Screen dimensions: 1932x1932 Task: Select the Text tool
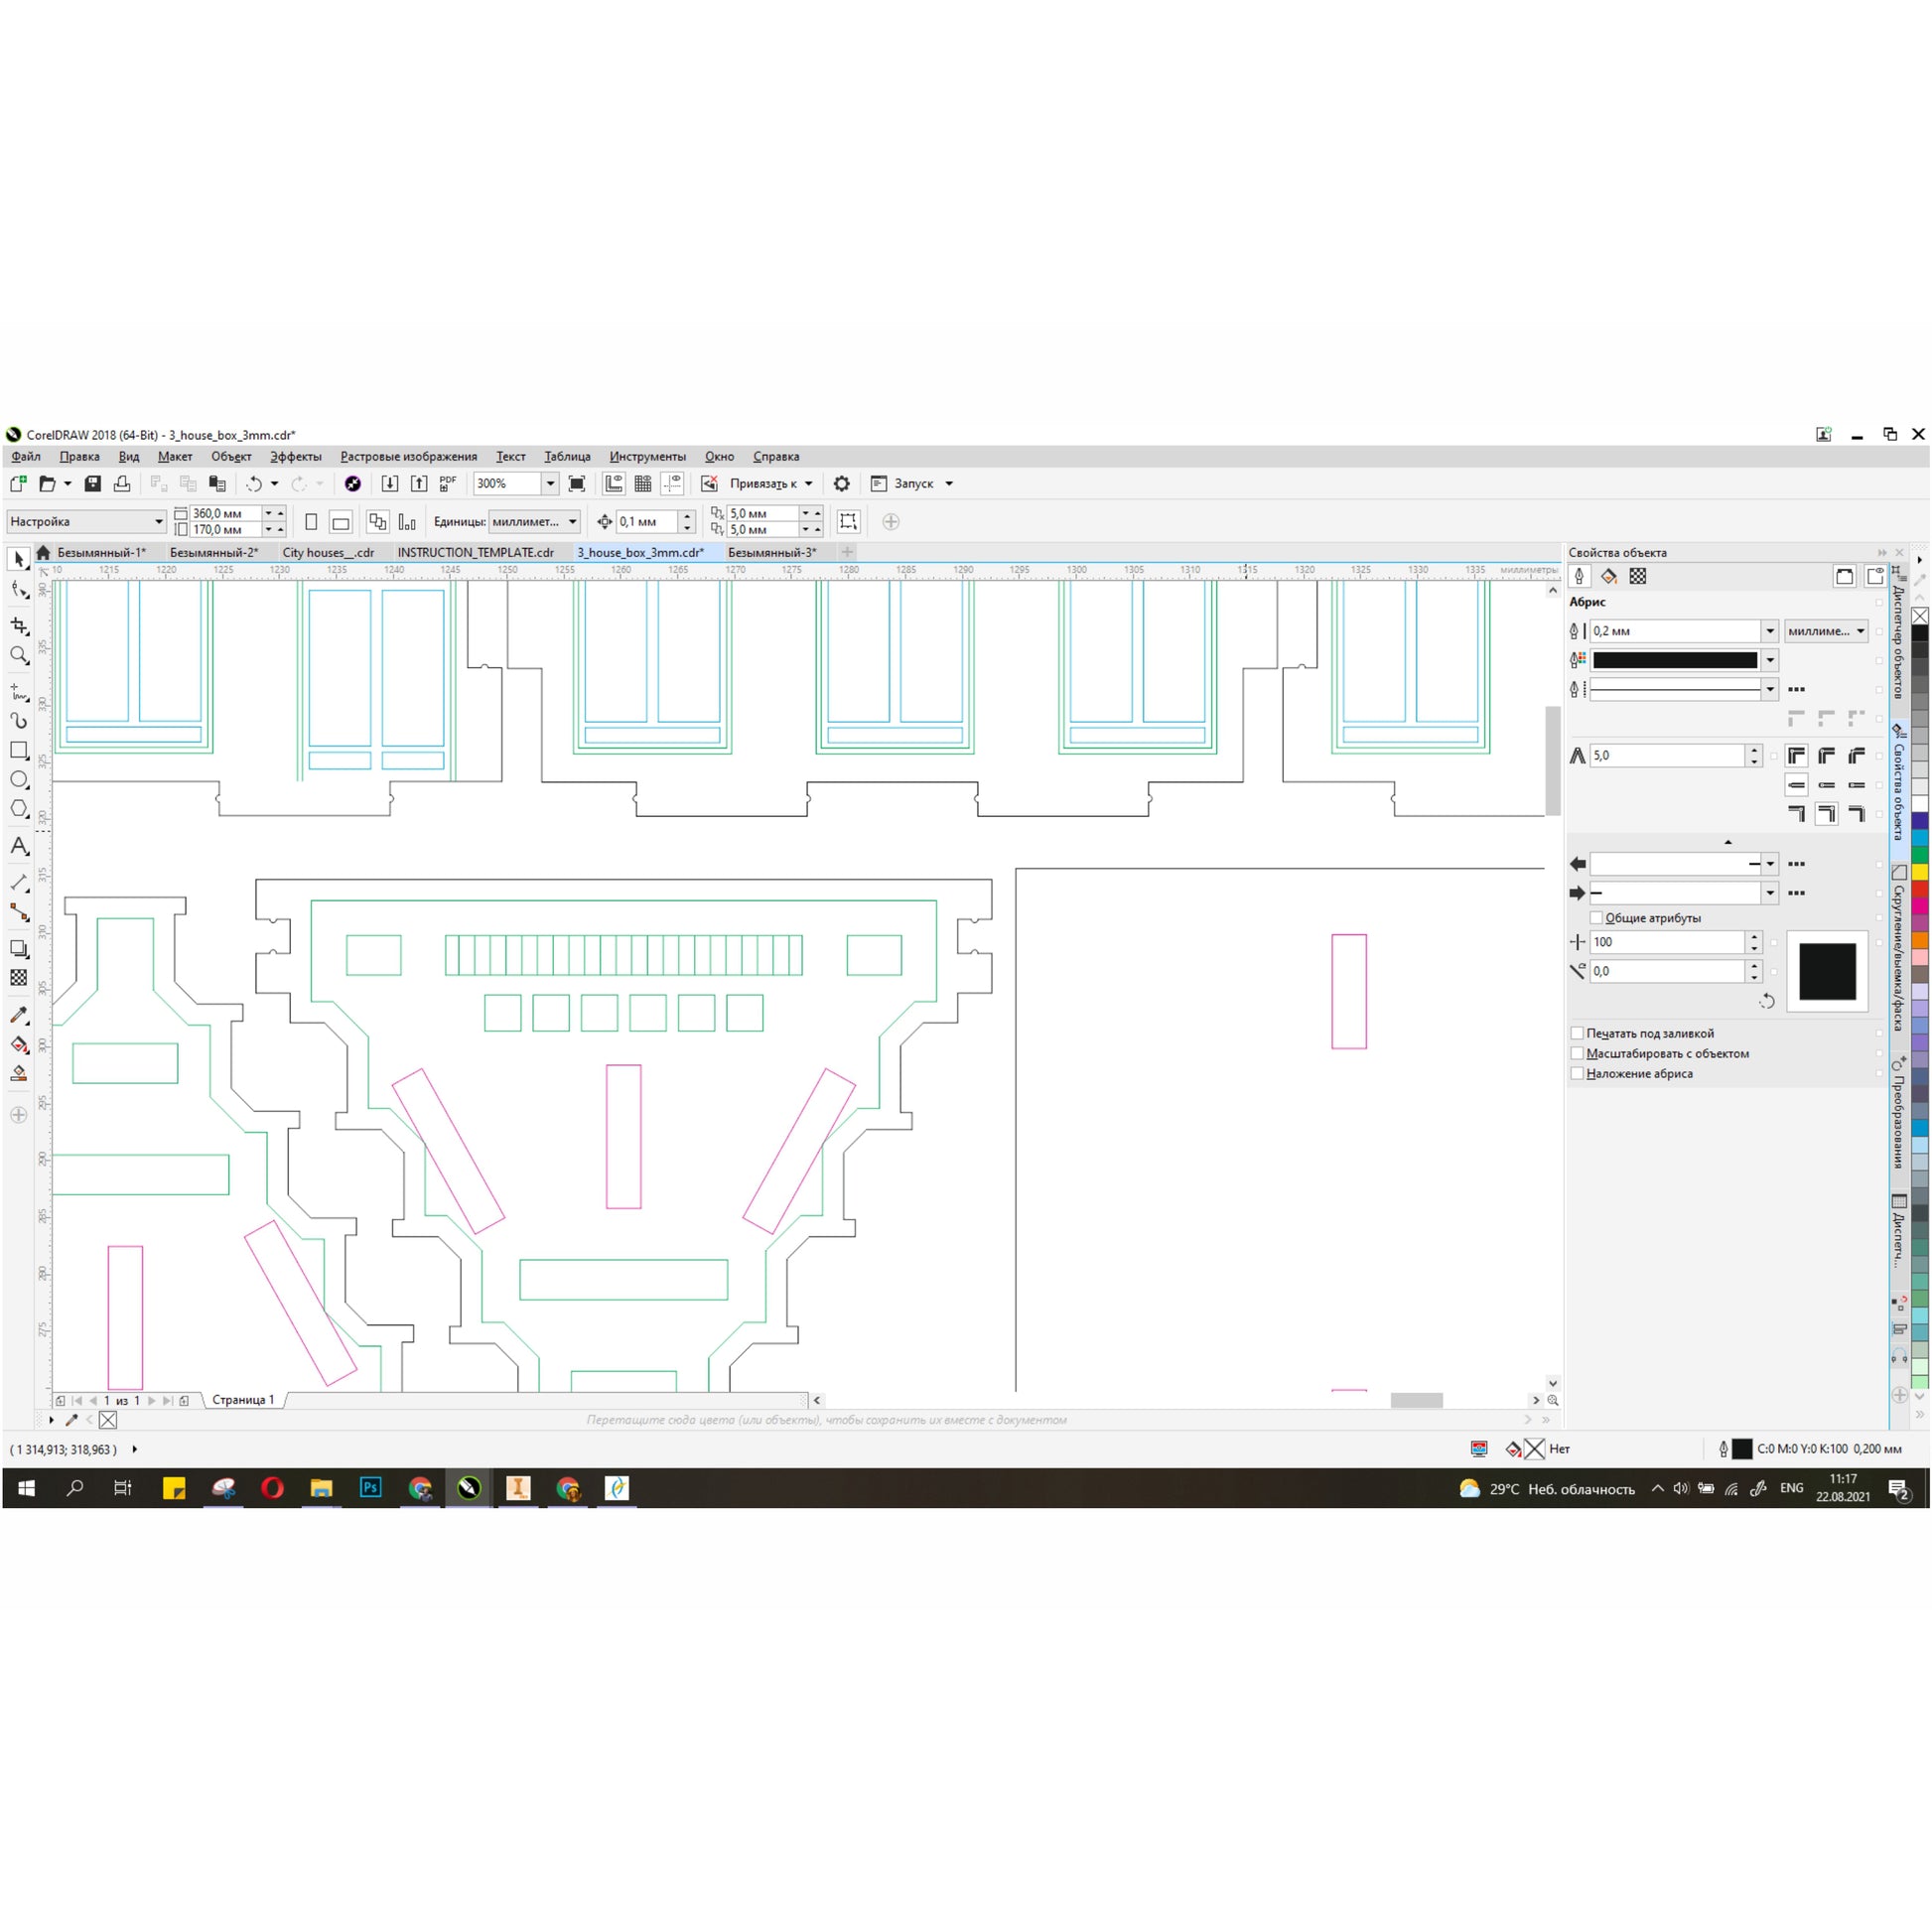tap(19, 846)
